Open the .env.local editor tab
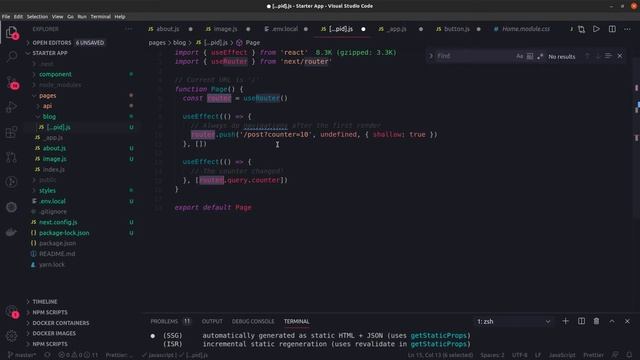Viewport: 640px width, 360px height. click(284, 29)
